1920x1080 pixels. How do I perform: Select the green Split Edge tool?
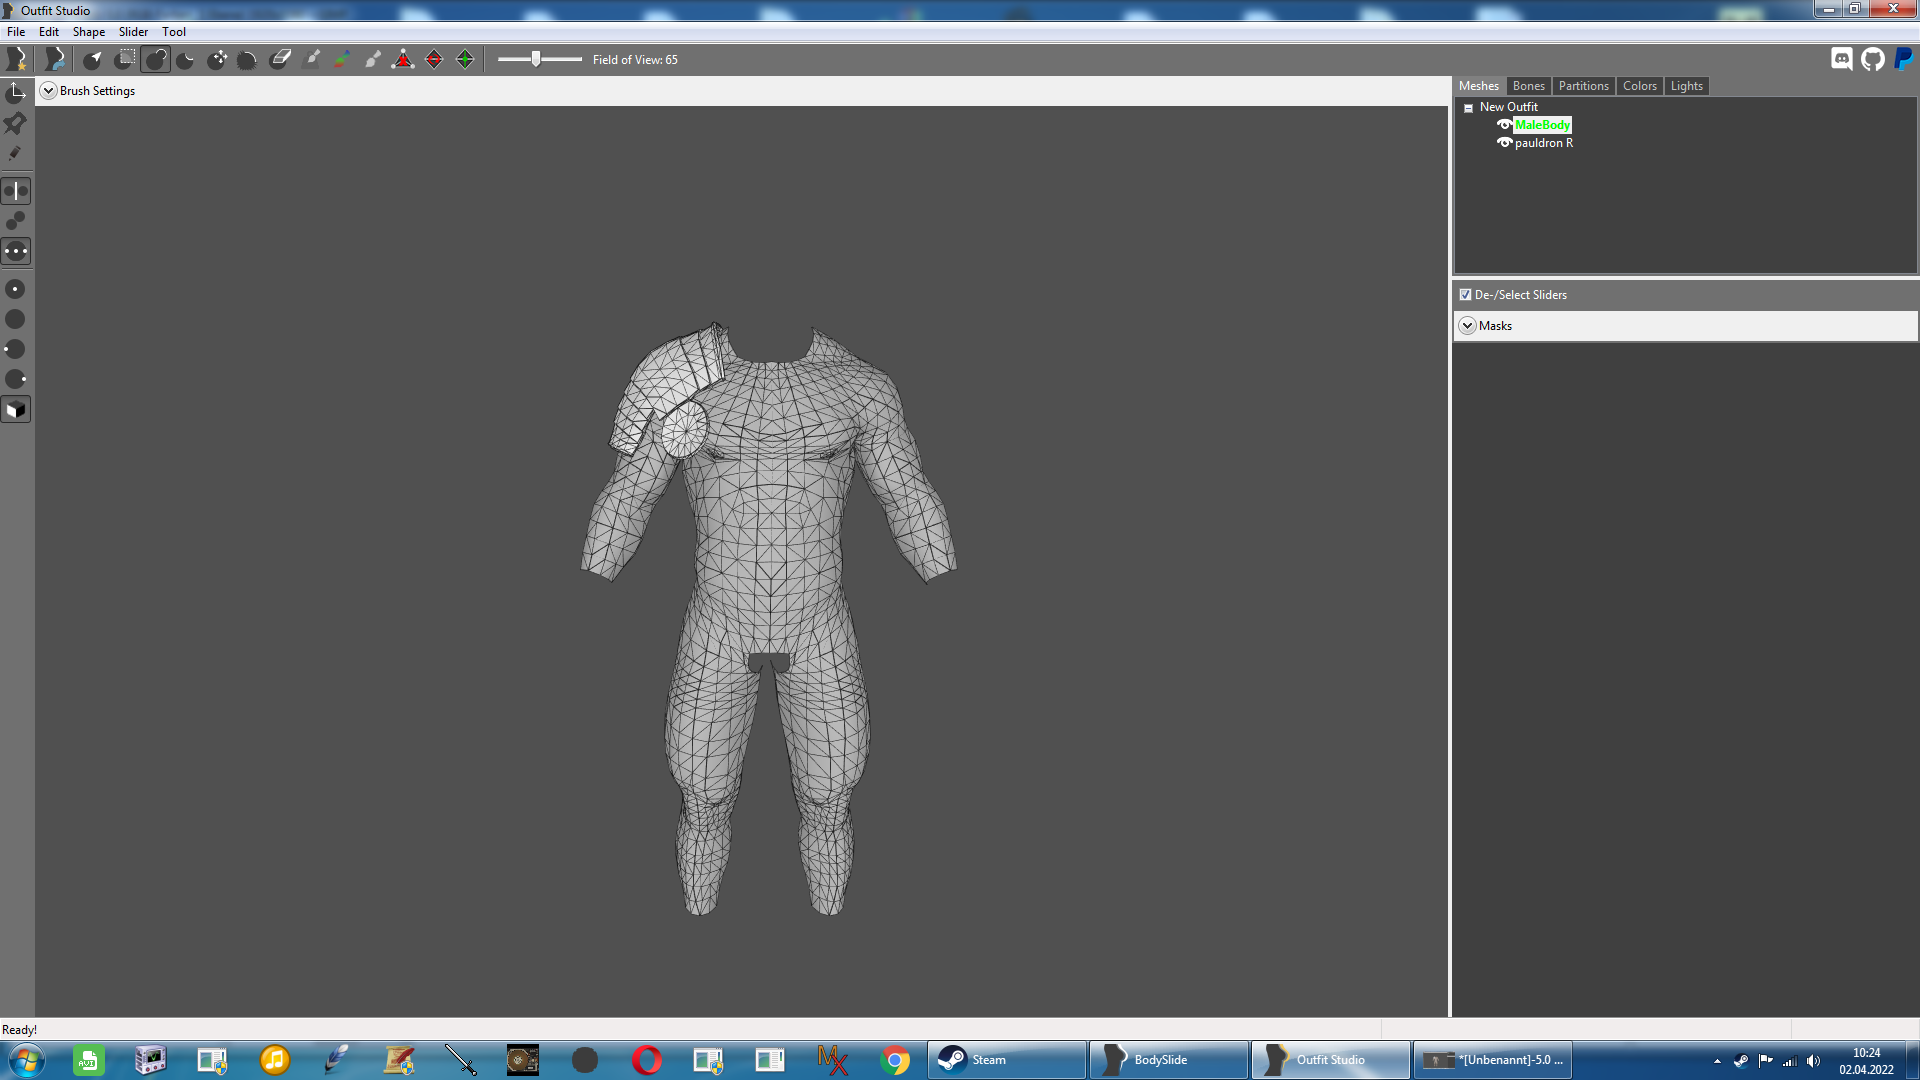coord(465,60)
